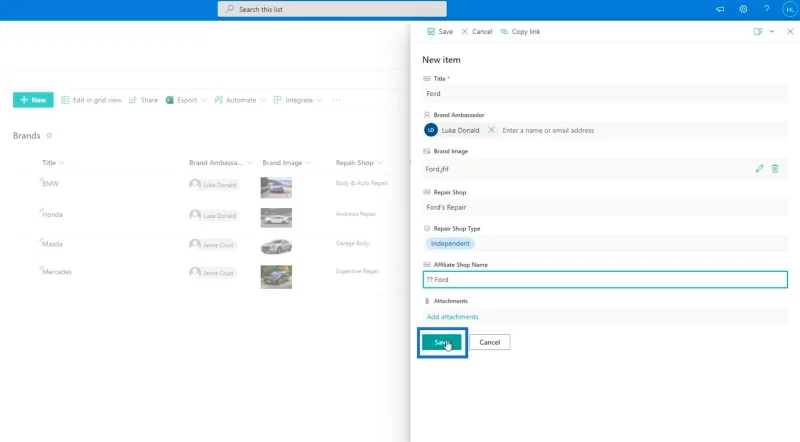
Task: Click the Mercedes list item title
Action: click(x=57, y=272)
